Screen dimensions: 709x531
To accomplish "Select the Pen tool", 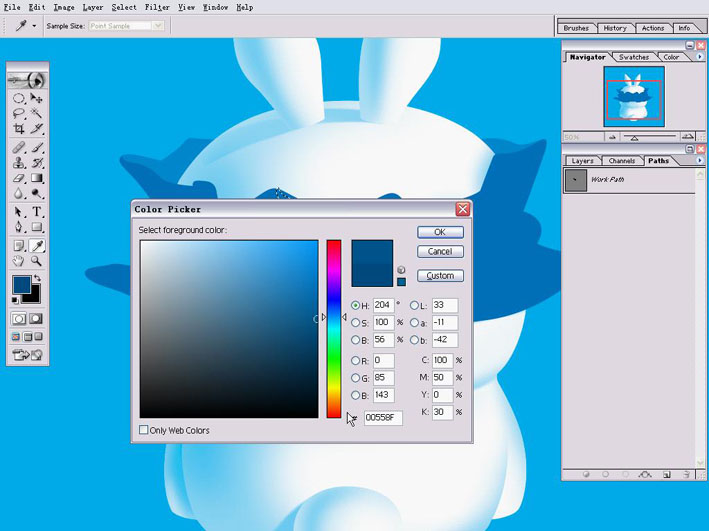I will 19,227.
